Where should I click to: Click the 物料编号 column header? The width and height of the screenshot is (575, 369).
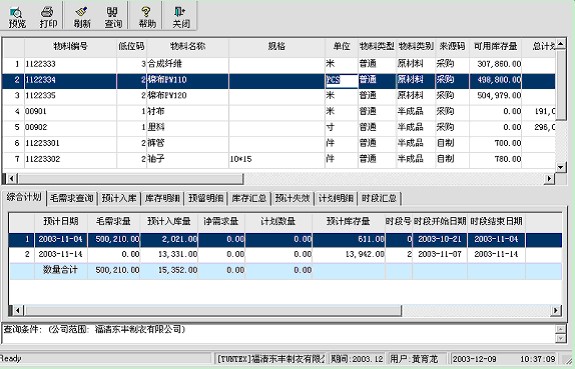70,47
